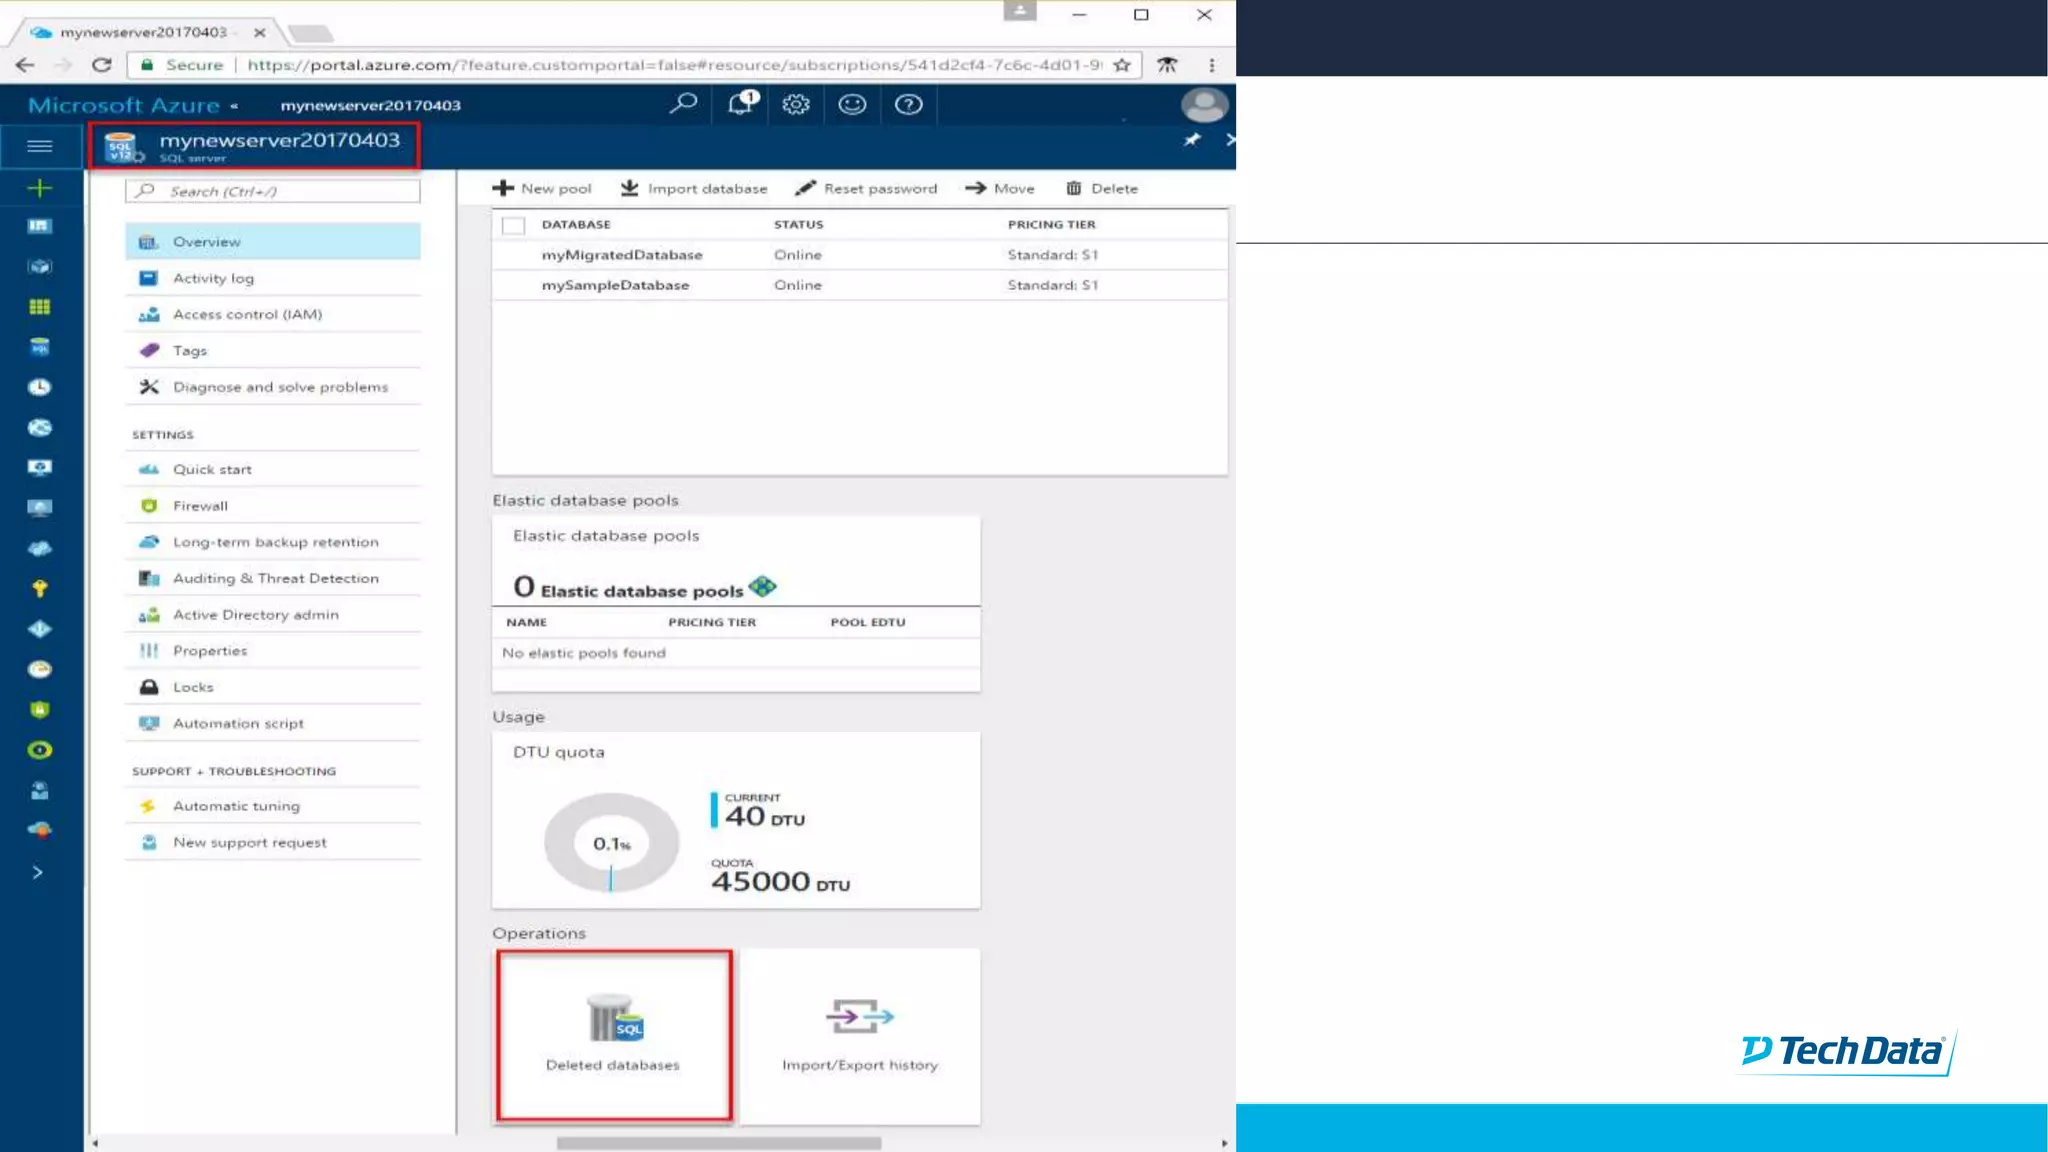Open Automatic tuning item
The height and width of the screenshot is (1152, 2048).
point(273,806)
